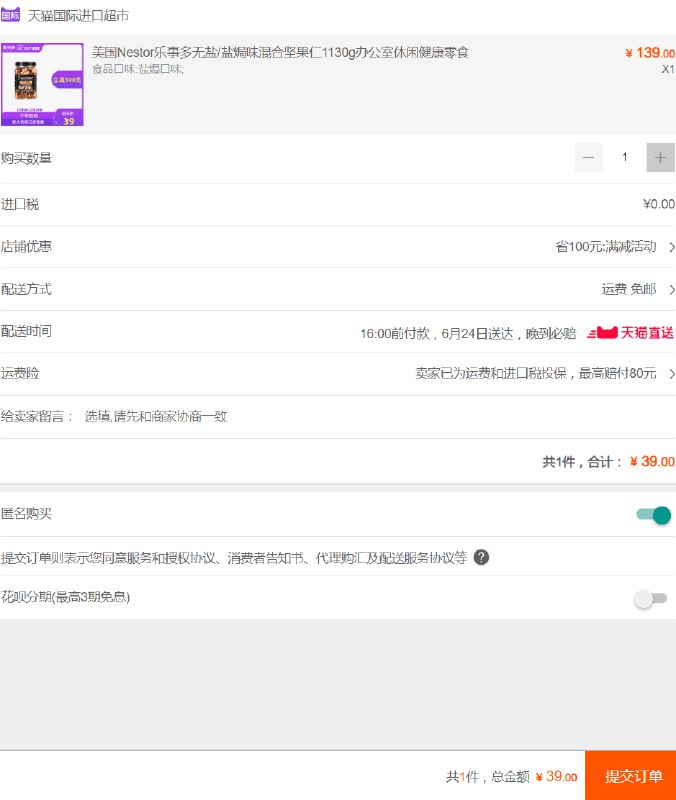Click the 进口税 ¥0.00 value

pos(659,204)
